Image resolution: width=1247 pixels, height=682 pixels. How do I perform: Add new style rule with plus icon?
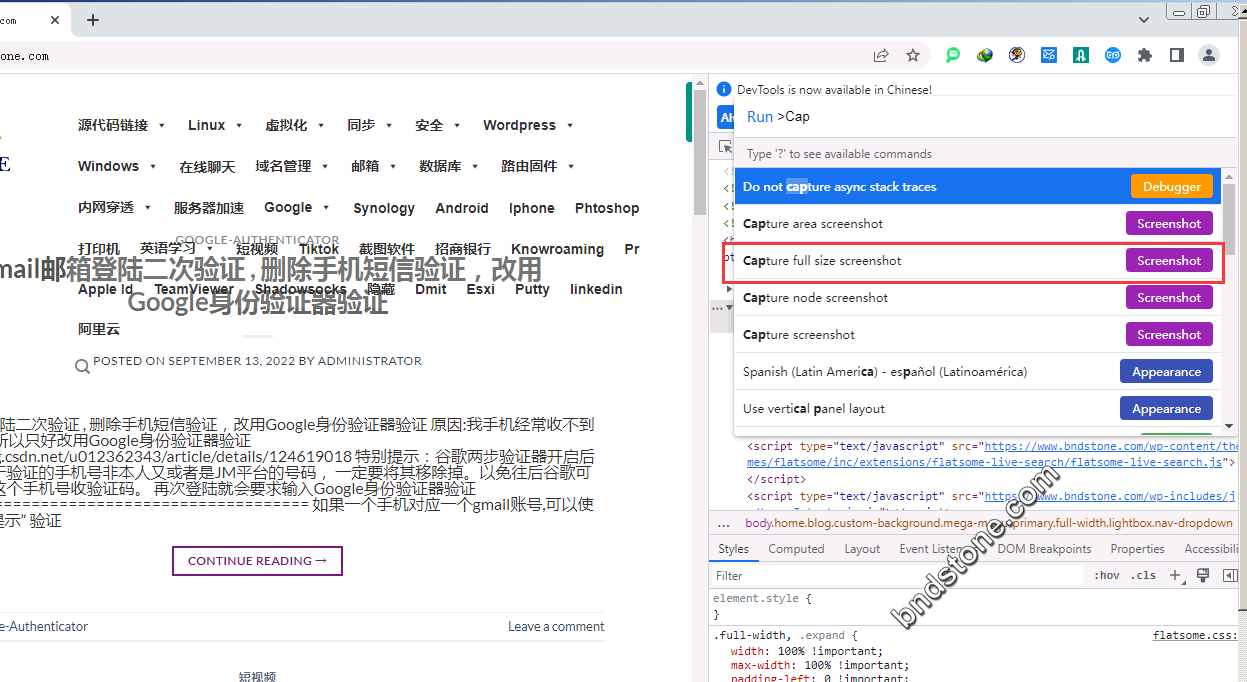(x=1175, y=576)
